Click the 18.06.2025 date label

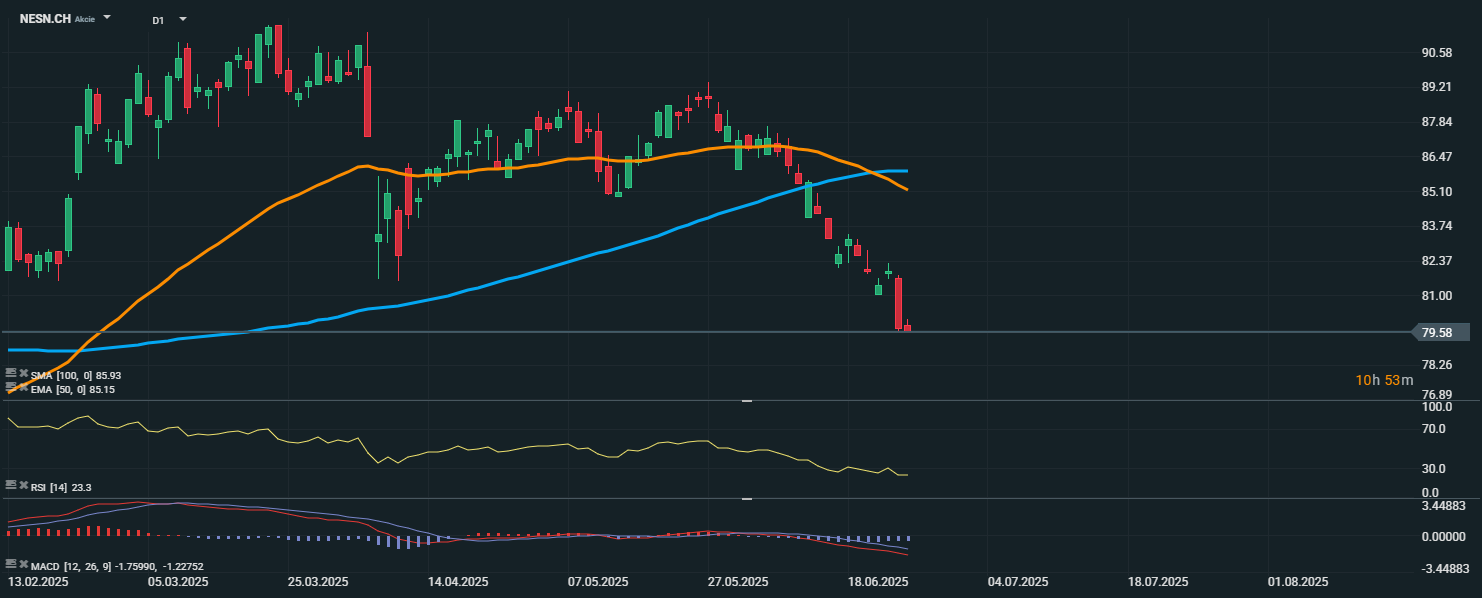878,581
